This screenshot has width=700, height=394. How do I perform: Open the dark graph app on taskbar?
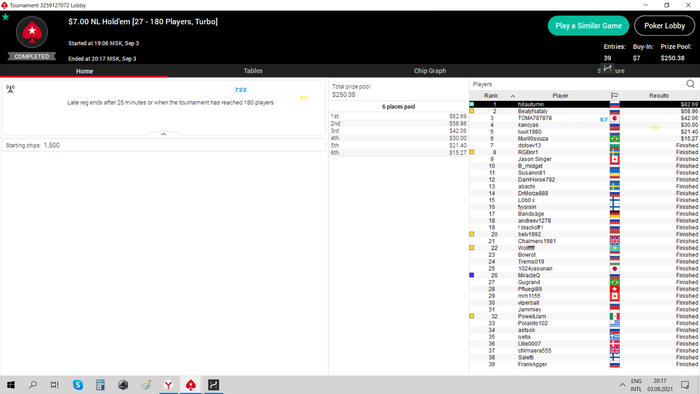213,385
